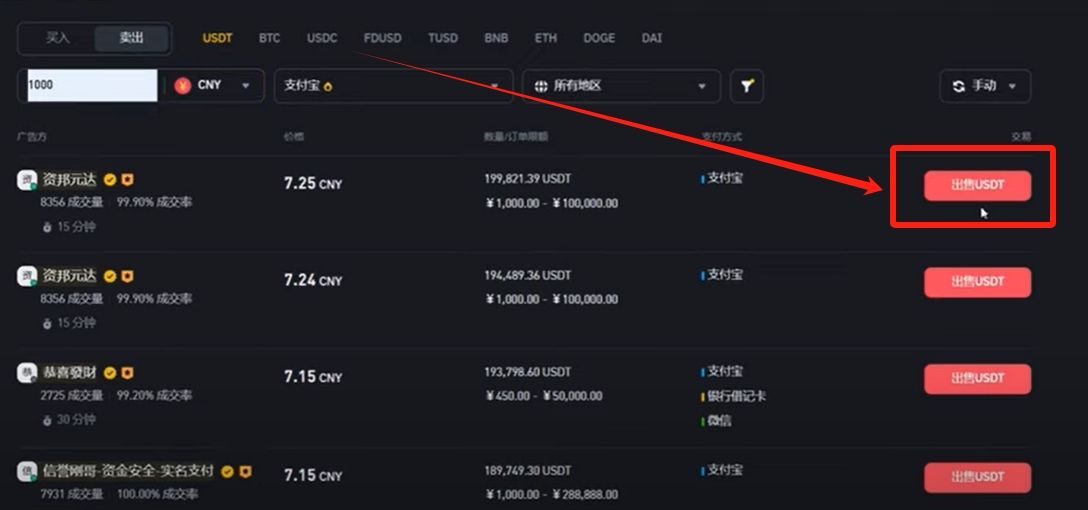Select the 卖出 (sell) toggle
This screenshot has height=510, width=1088.
tap(131, 38)
